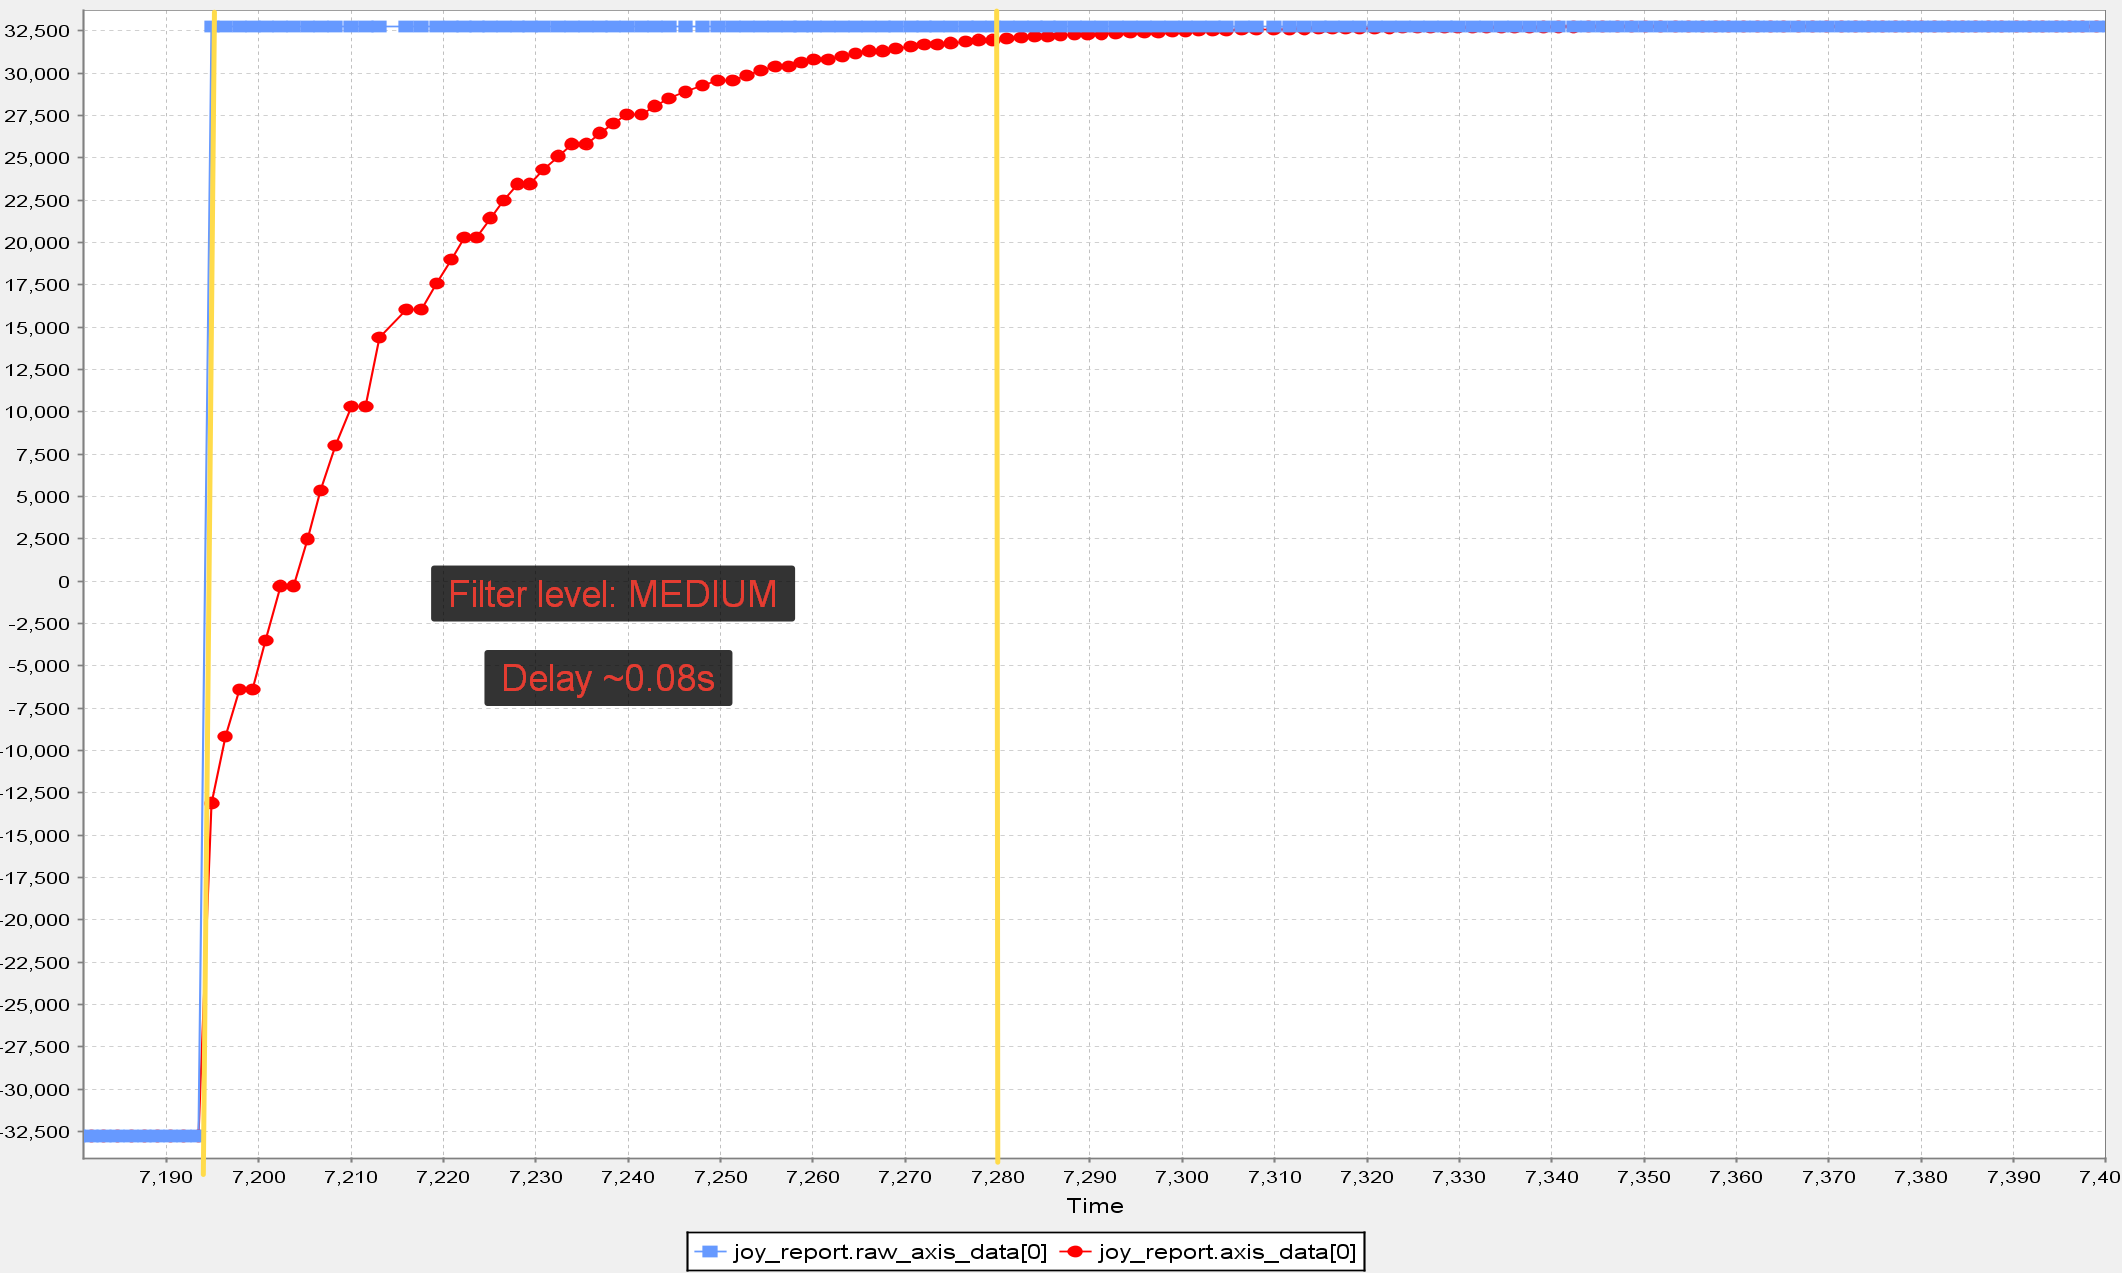
Task: Click the 7,280 x-axis tick label
Action: pos(998,1177)
